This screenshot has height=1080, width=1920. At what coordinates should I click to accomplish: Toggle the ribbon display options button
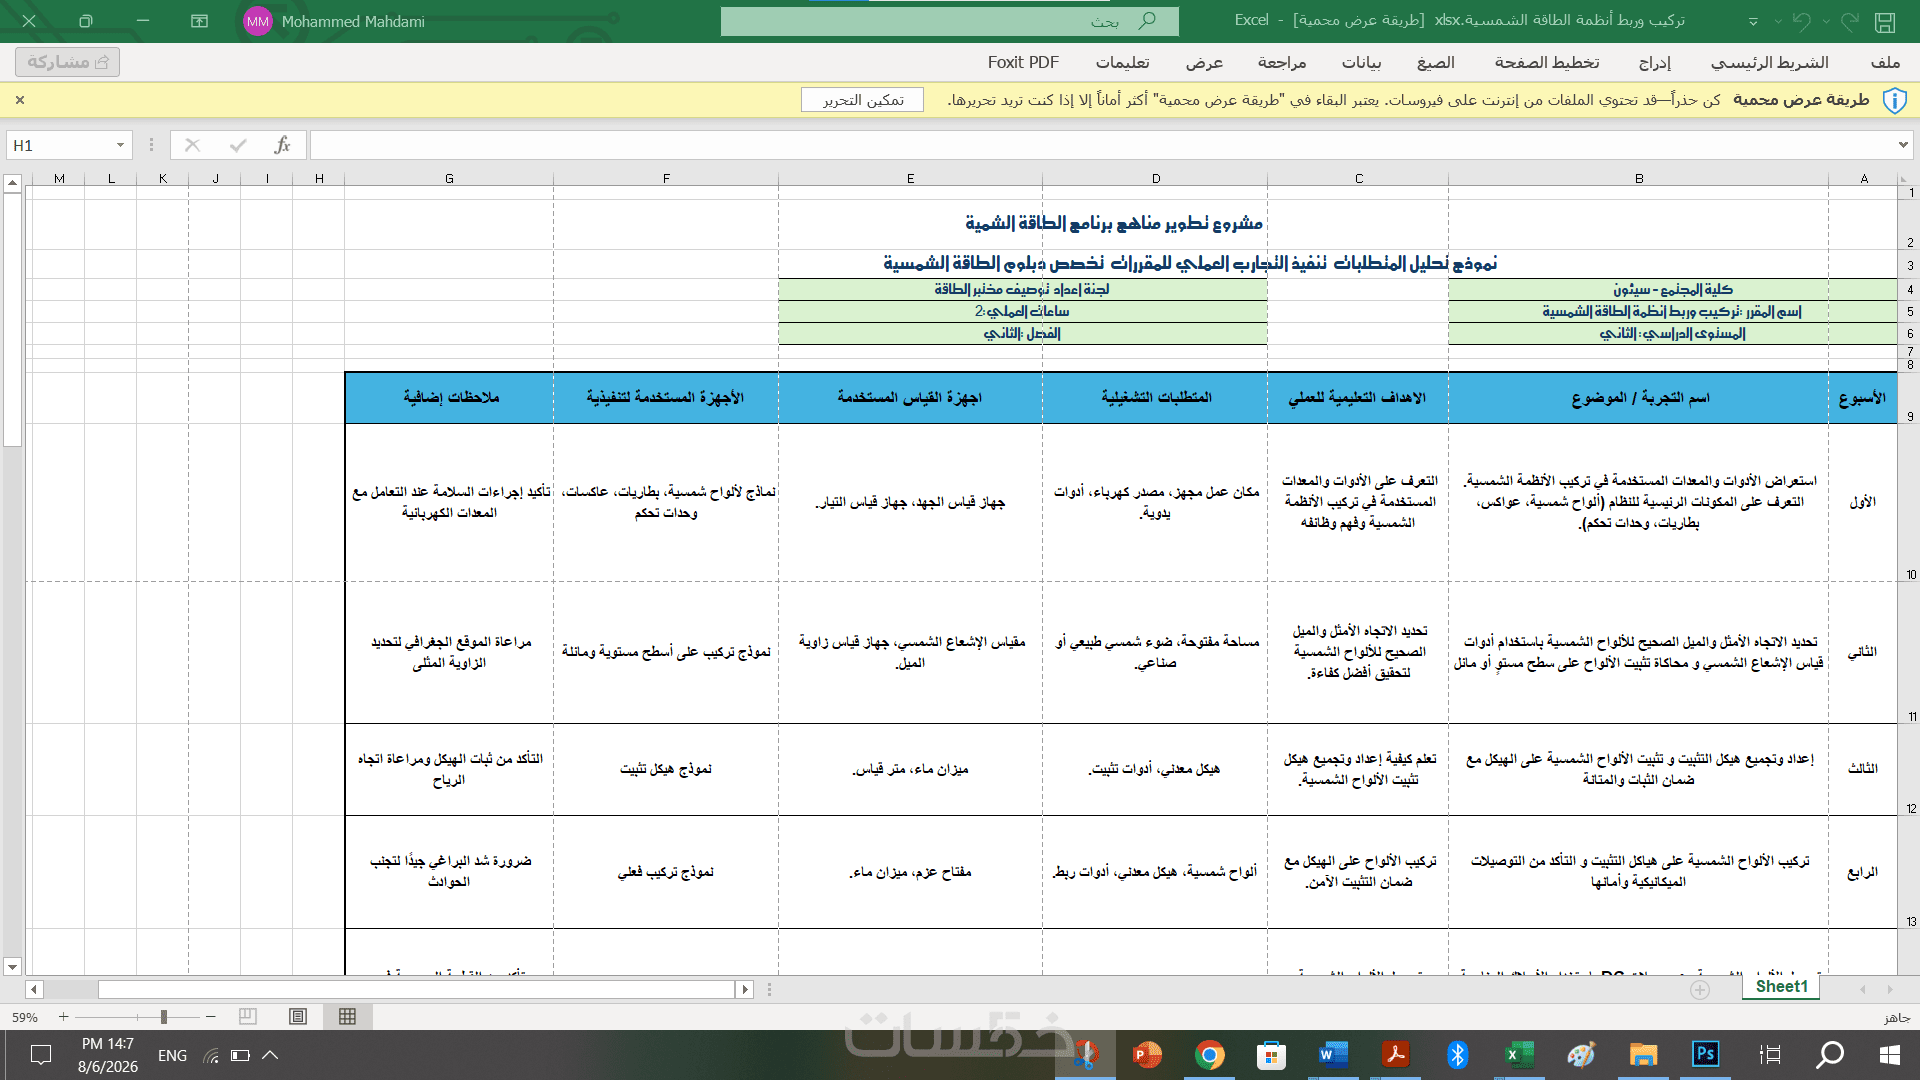coord(200,21)
